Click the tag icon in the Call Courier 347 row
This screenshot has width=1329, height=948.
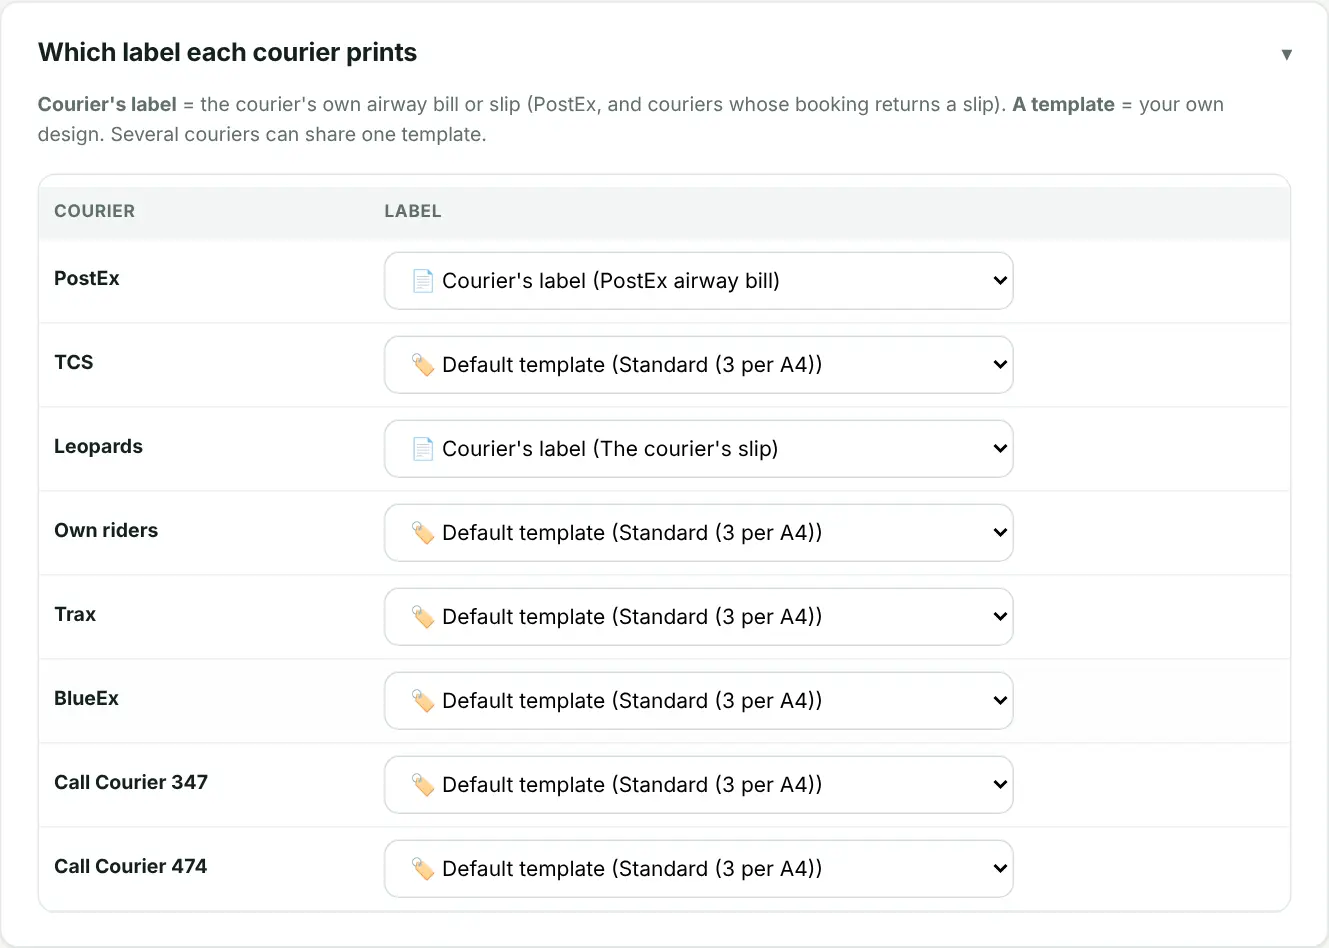pos(423,785)
